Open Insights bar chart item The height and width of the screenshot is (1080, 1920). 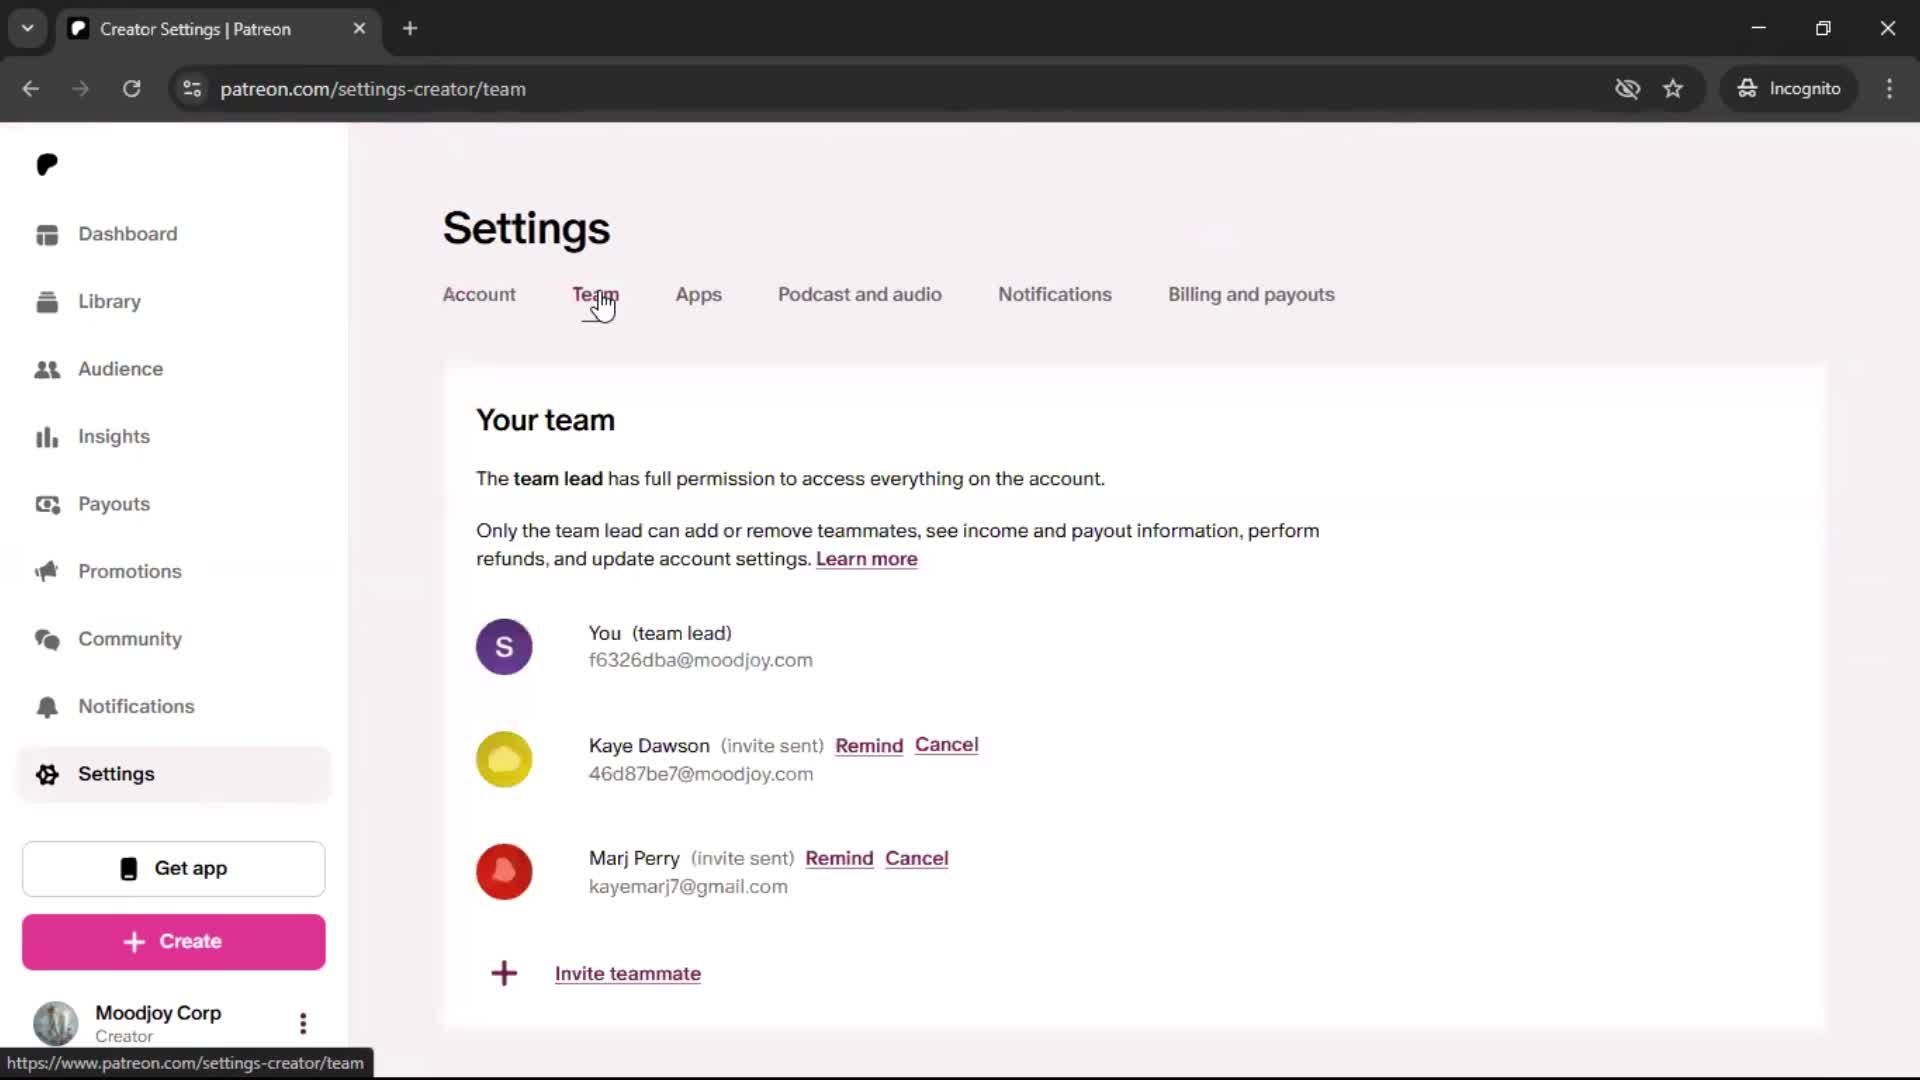point(113,437)
